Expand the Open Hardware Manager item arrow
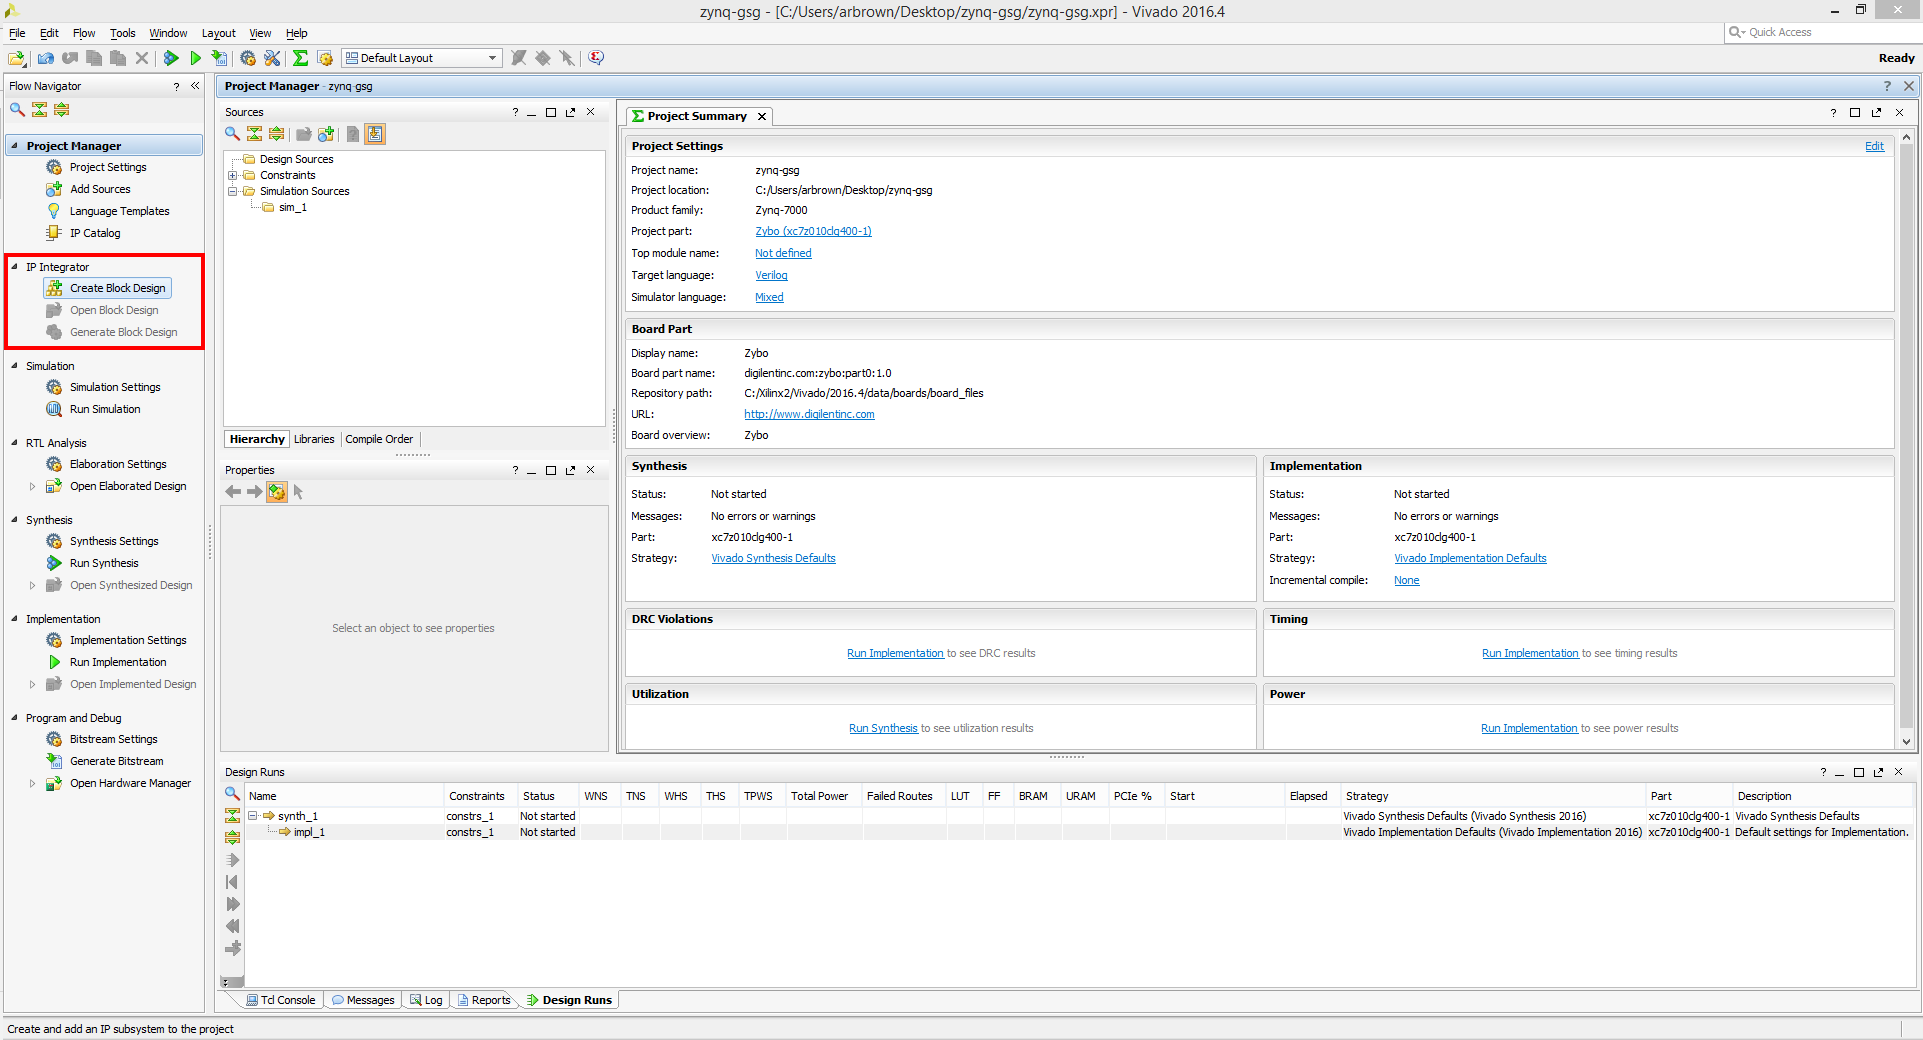This screenshot has width=1923, height=1040. 32,784
